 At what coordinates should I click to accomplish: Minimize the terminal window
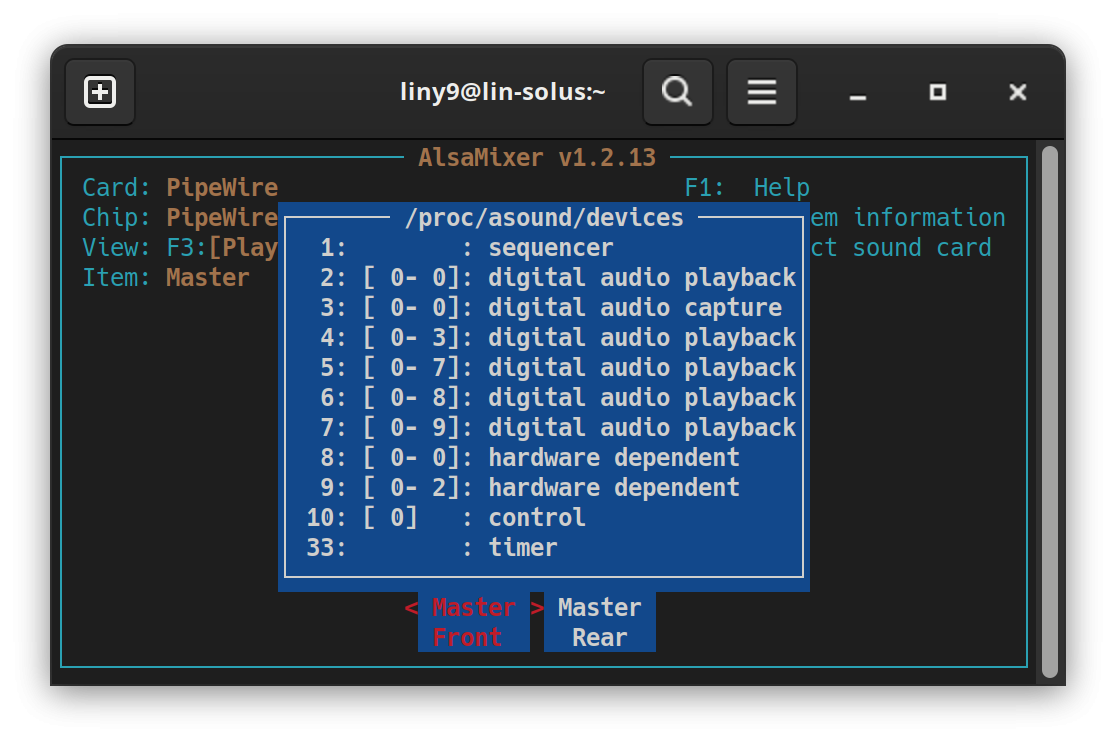pyautogui.click(x=857, y=93)
